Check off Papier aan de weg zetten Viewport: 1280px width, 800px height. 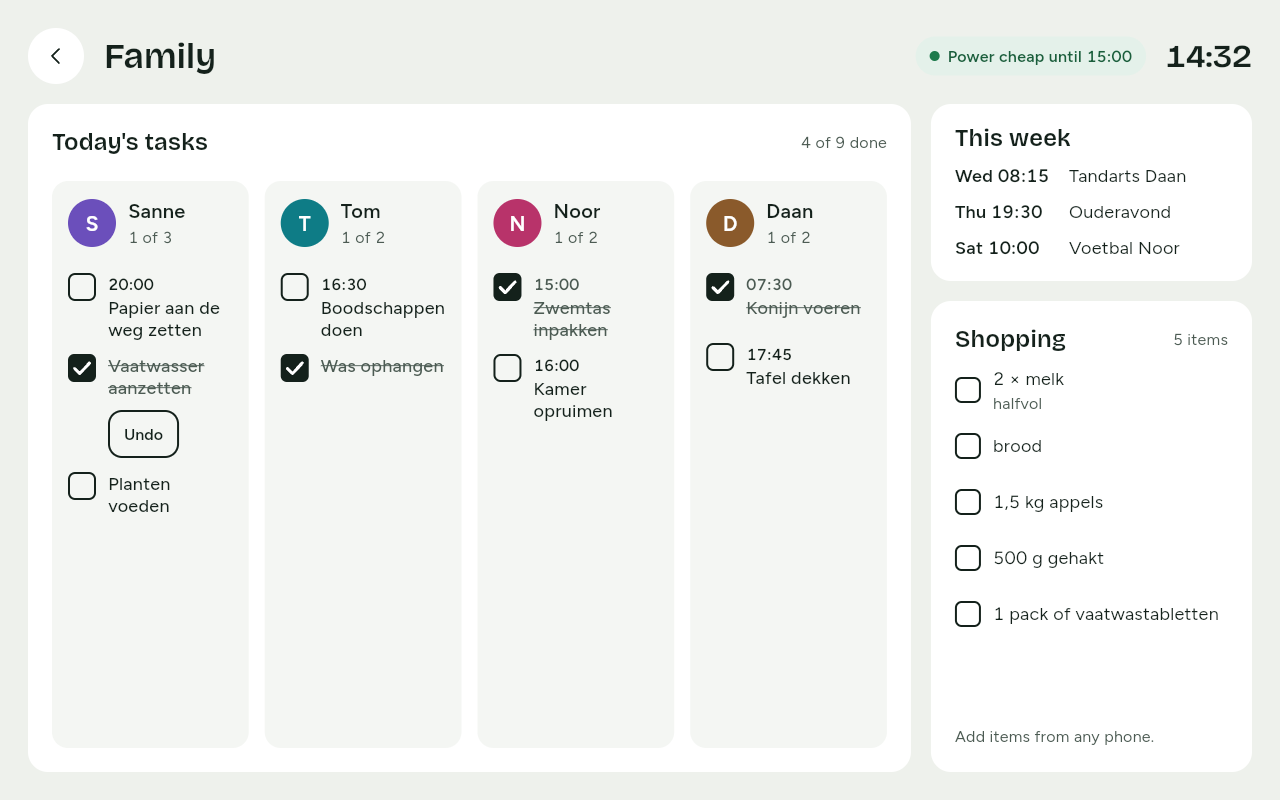coord(82,287)
